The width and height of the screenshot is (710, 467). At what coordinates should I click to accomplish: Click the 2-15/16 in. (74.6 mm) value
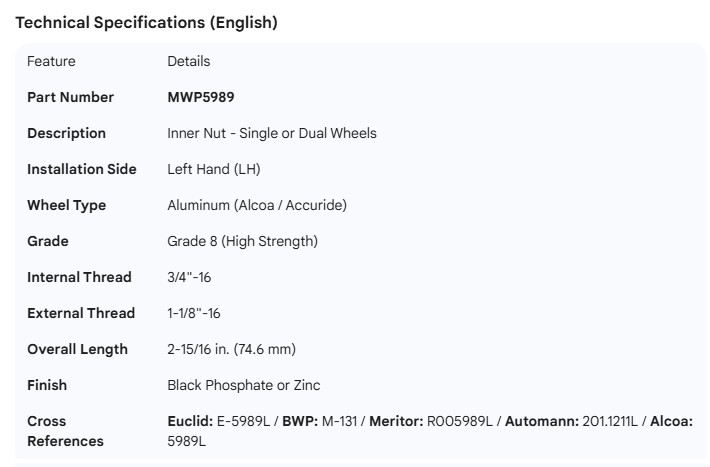(x=231, y=350)
